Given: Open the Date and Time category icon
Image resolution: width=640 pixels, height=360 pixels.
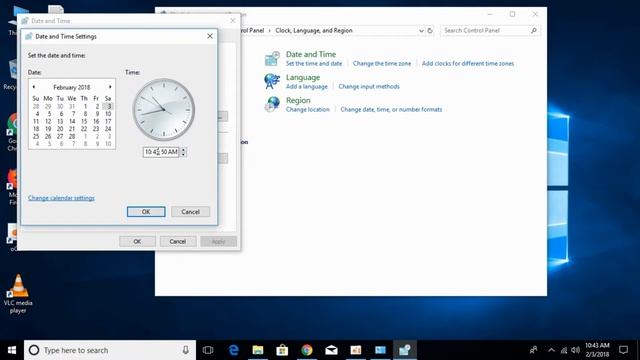Looking at the screenshot, I should [x=272, y=58].
